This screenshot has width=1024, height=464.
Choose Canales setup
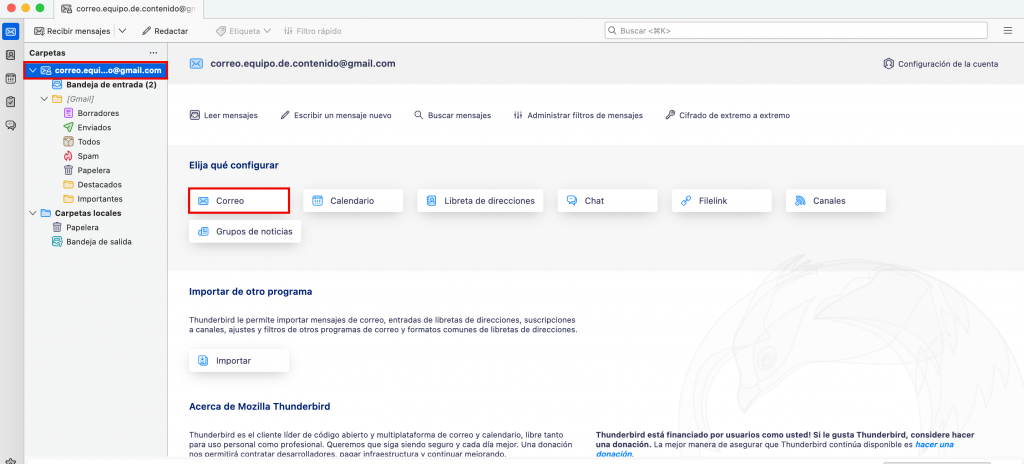pos(836,201)
